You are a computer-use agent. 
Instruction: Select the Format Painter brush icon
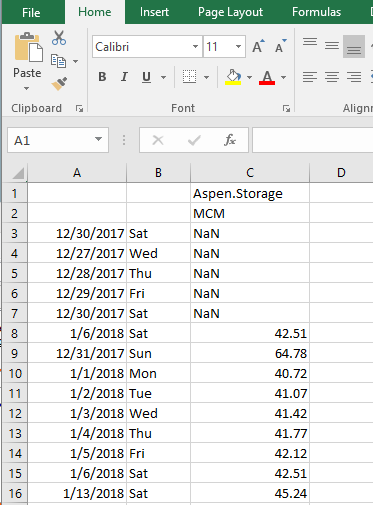point(59,84)
